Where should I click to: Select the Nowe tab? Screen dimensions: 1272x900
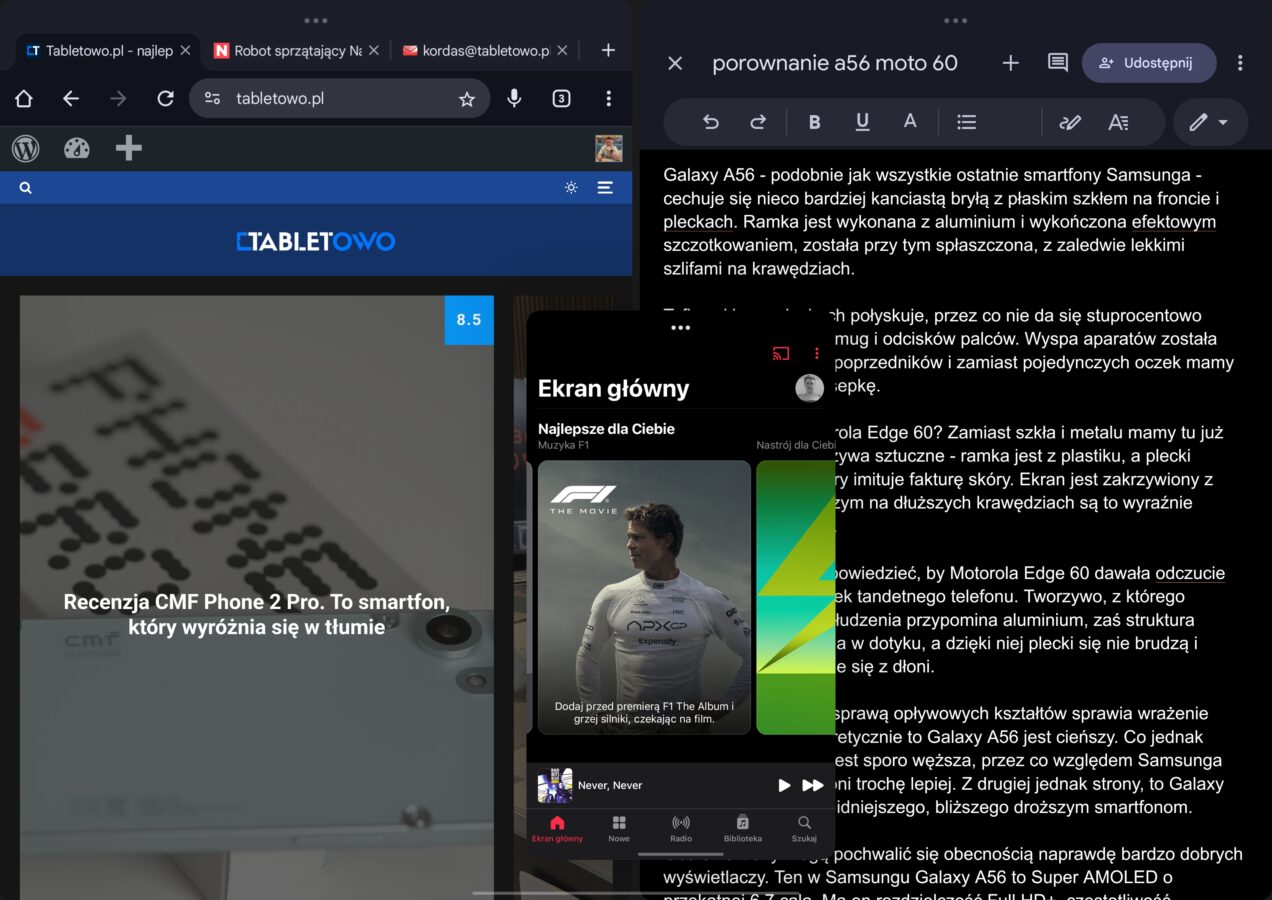tap(619, 829)
